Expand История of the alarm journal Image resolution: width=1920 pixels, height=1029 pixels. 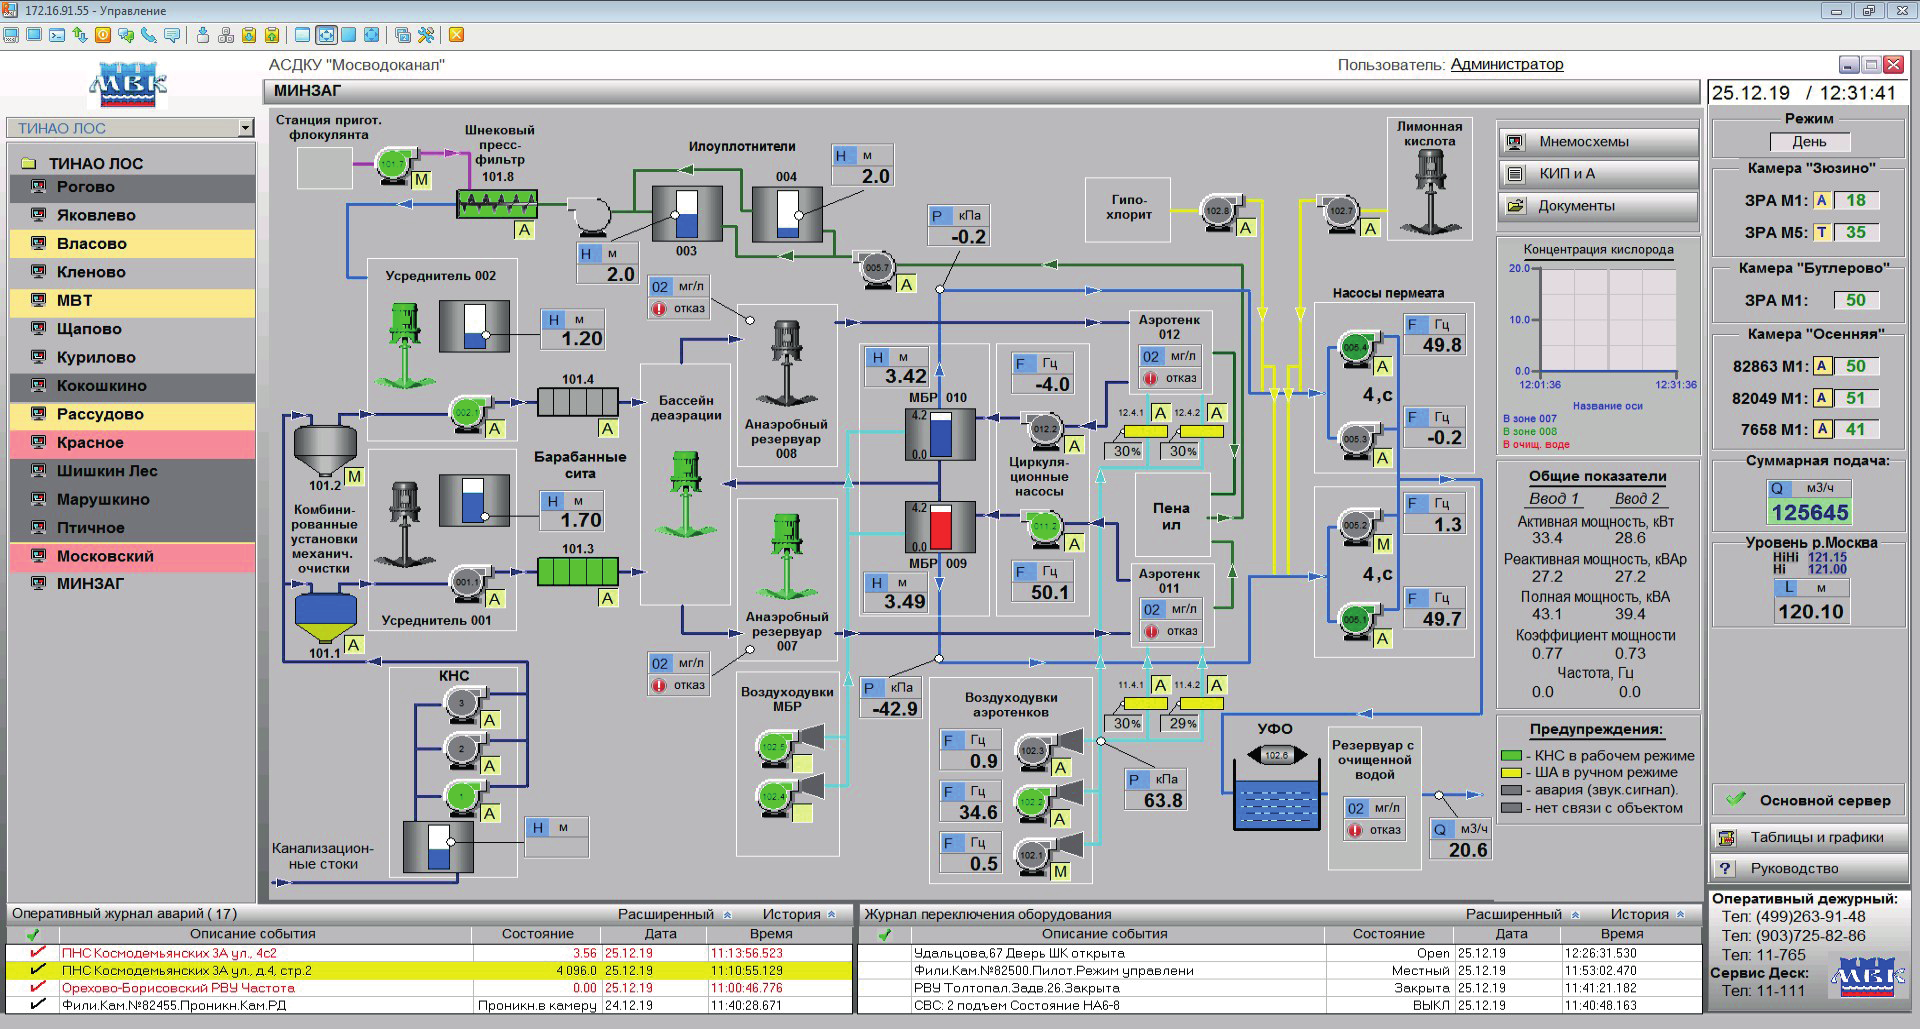point(799,914)
